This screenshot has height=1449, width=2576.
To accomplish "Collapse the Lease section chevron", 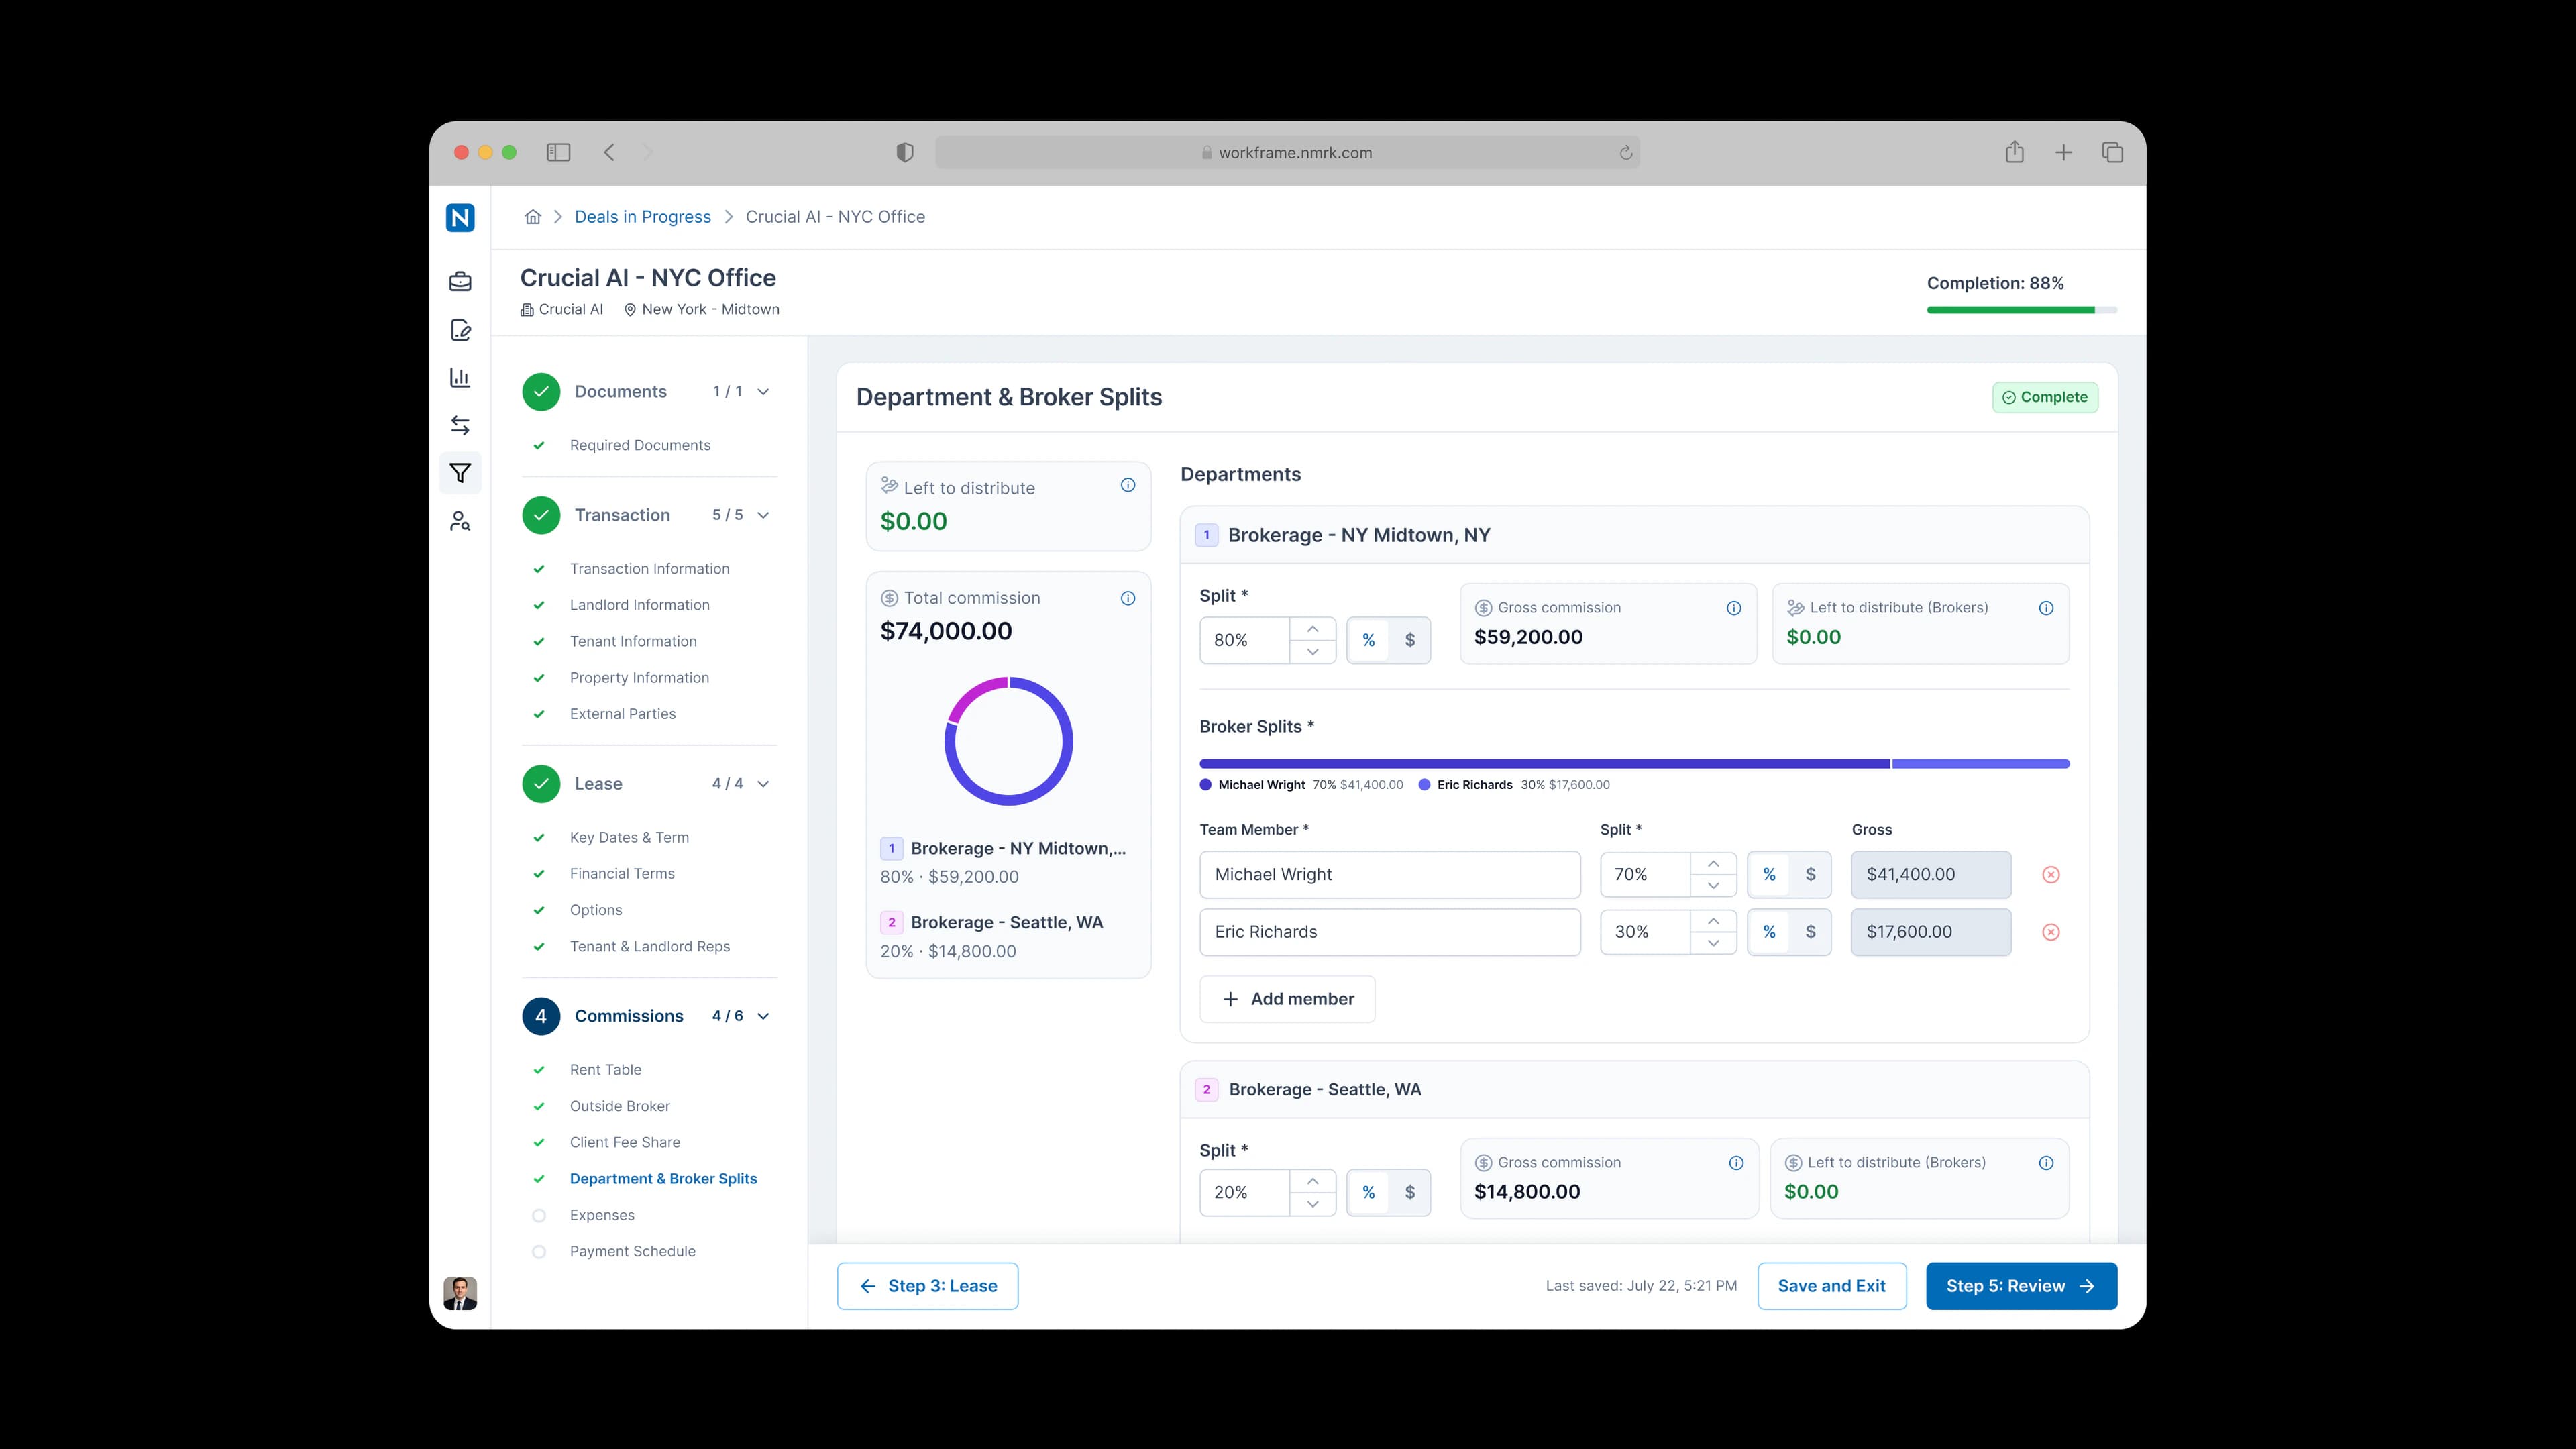I will (764, 784).
